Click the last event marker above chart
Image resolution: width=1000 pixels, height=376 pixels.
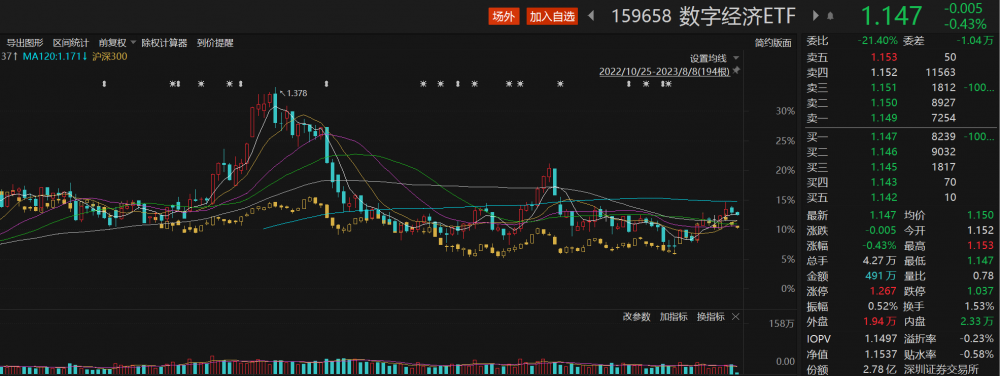668,84
